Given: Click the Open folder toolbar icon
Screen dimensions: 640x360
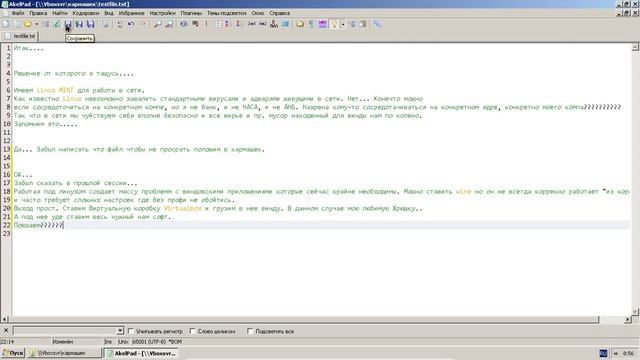Looking at the screenshot, I should [27, 24].
